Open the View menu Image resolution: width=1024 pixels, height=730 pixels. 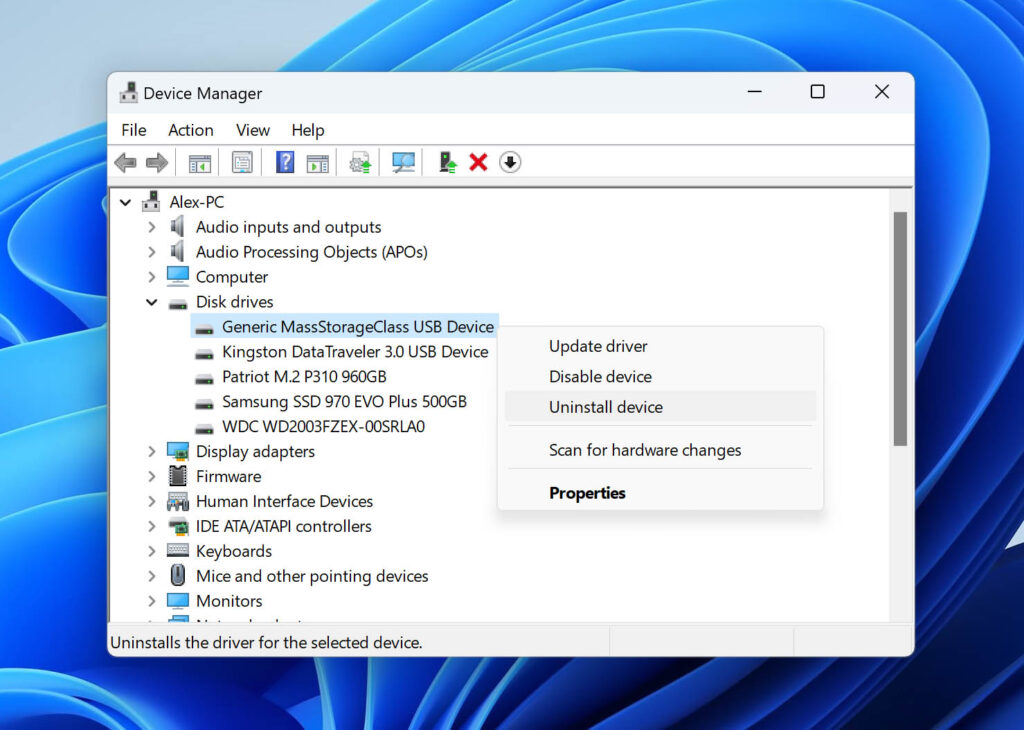252,130
